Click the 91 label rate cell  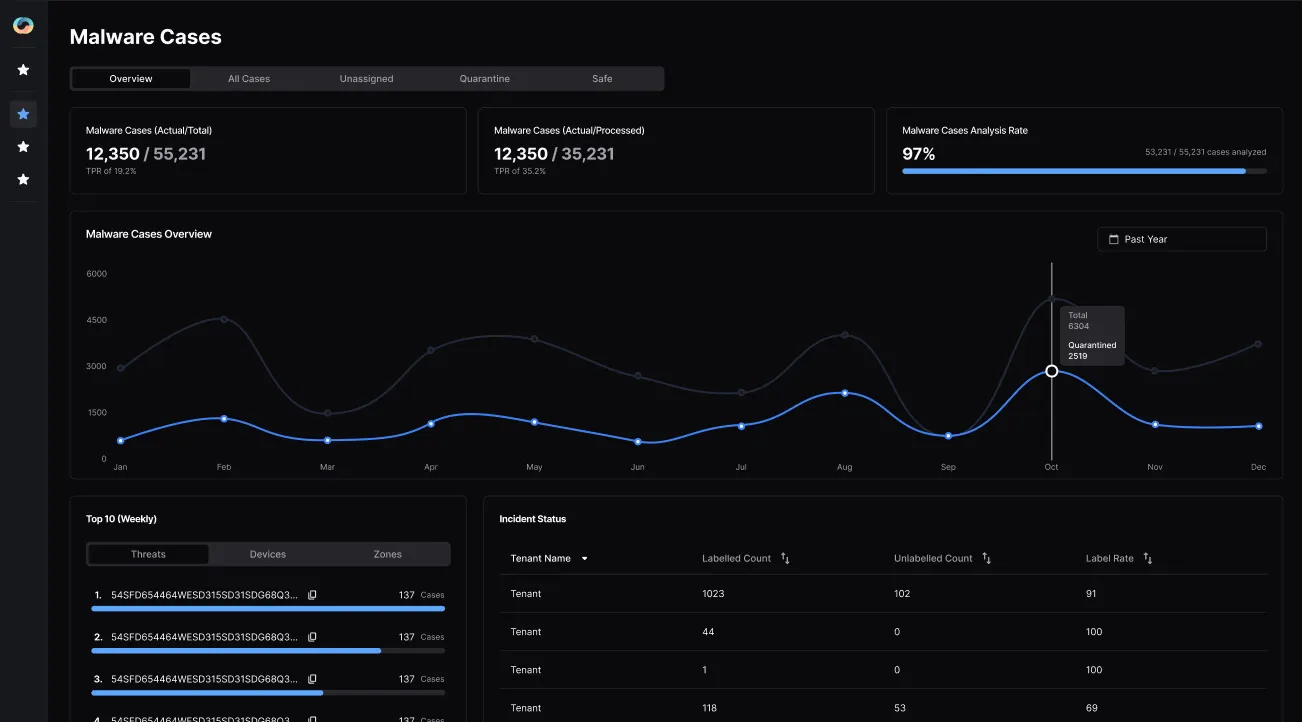tap(1091, 594)
